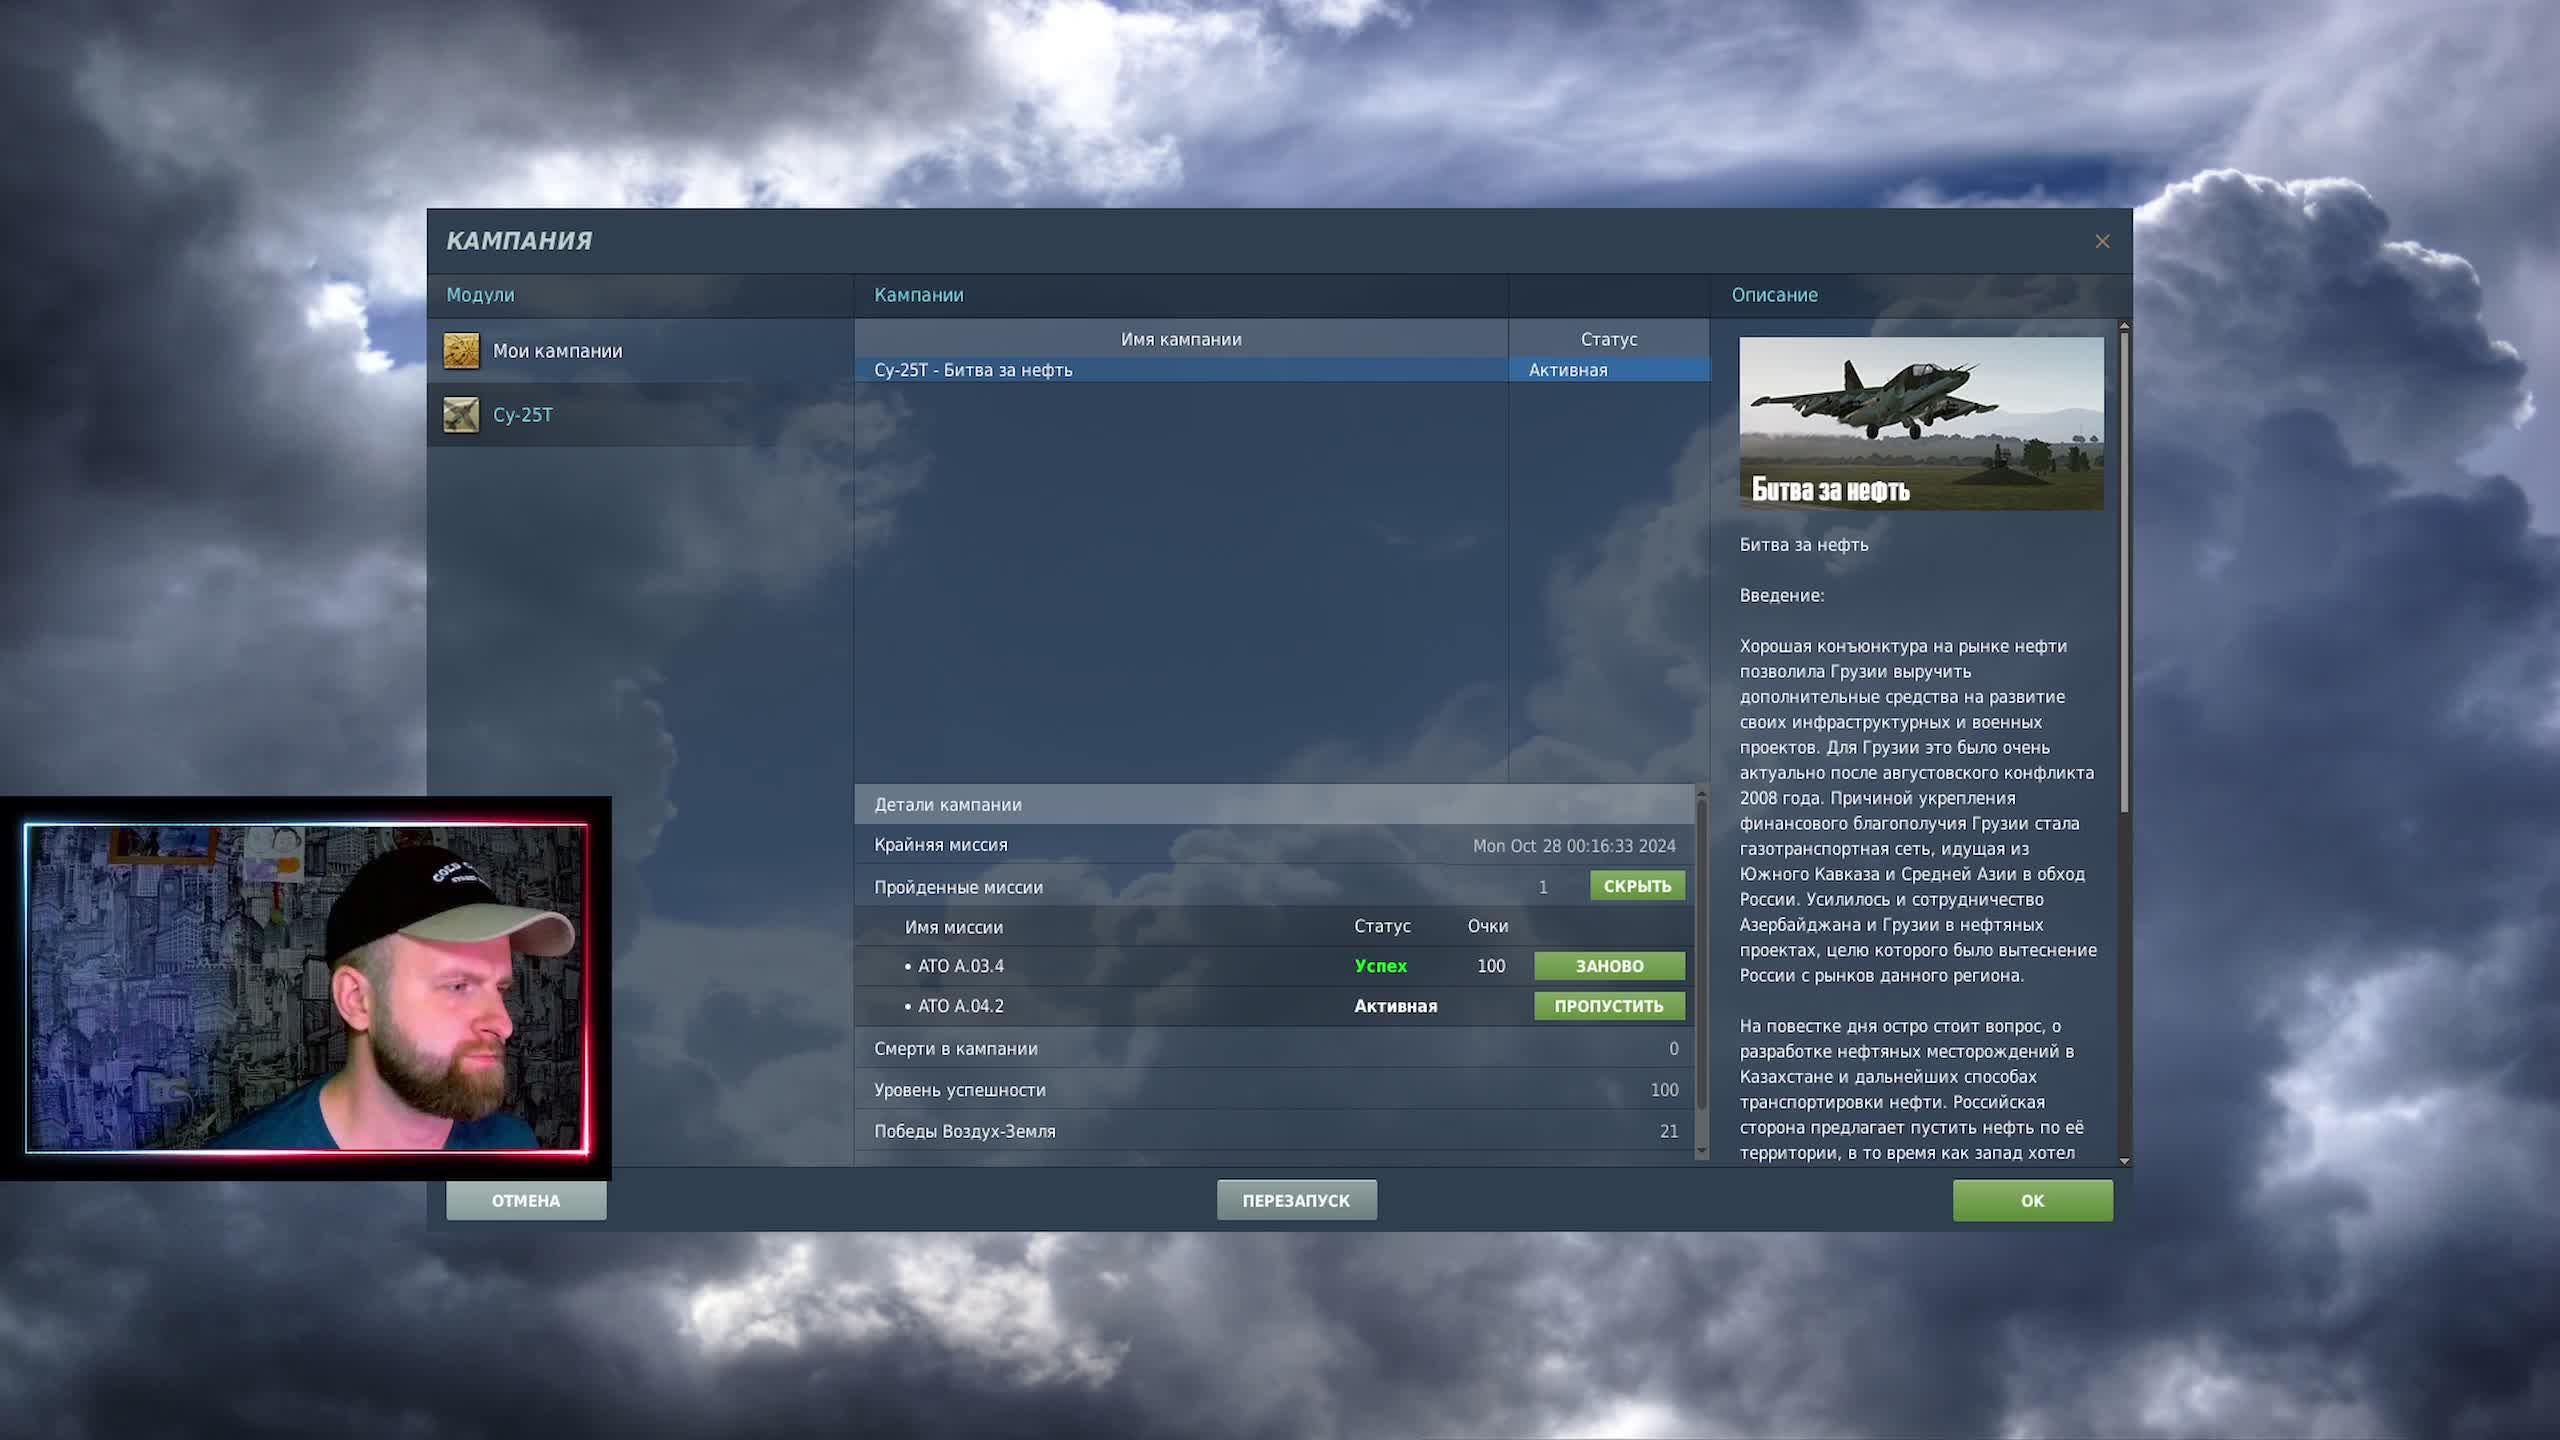Select the active mission АТО А.04.2
The width and height of the screenshot is (2560, 1440).
tap(960, 1006)
